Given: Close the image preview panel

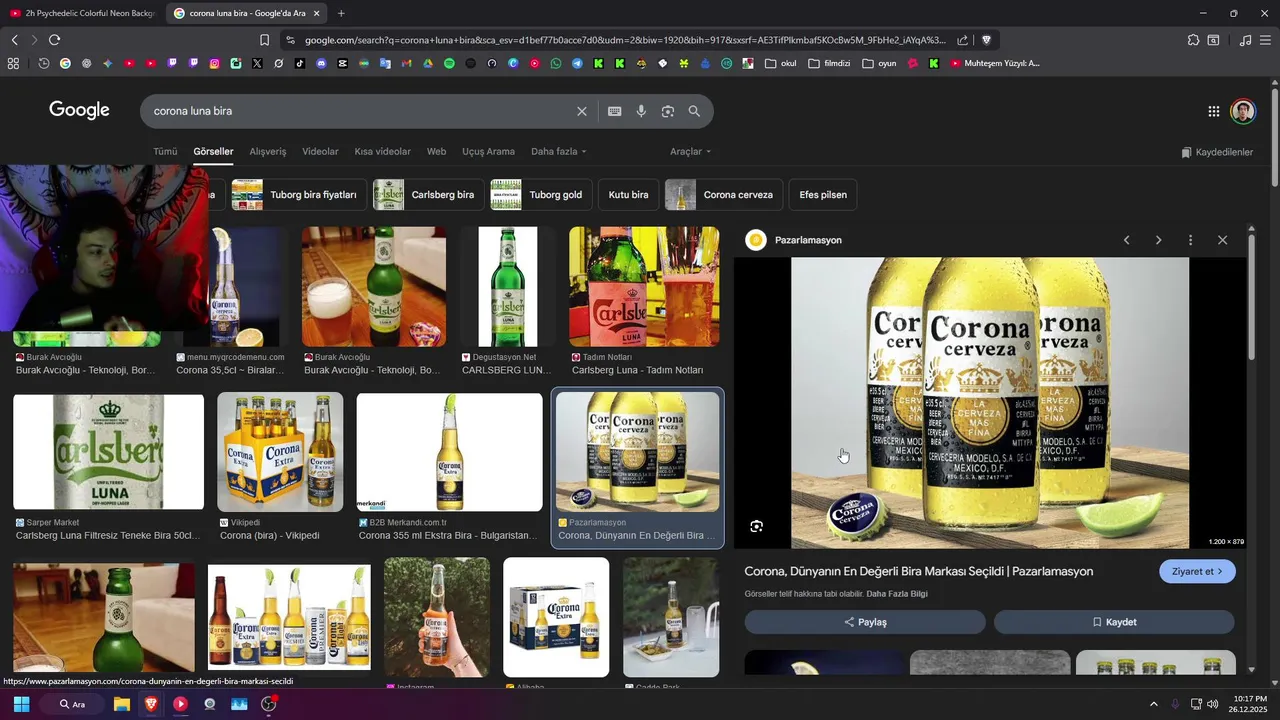Looking at the screenshot, I should coord(1222,240).
